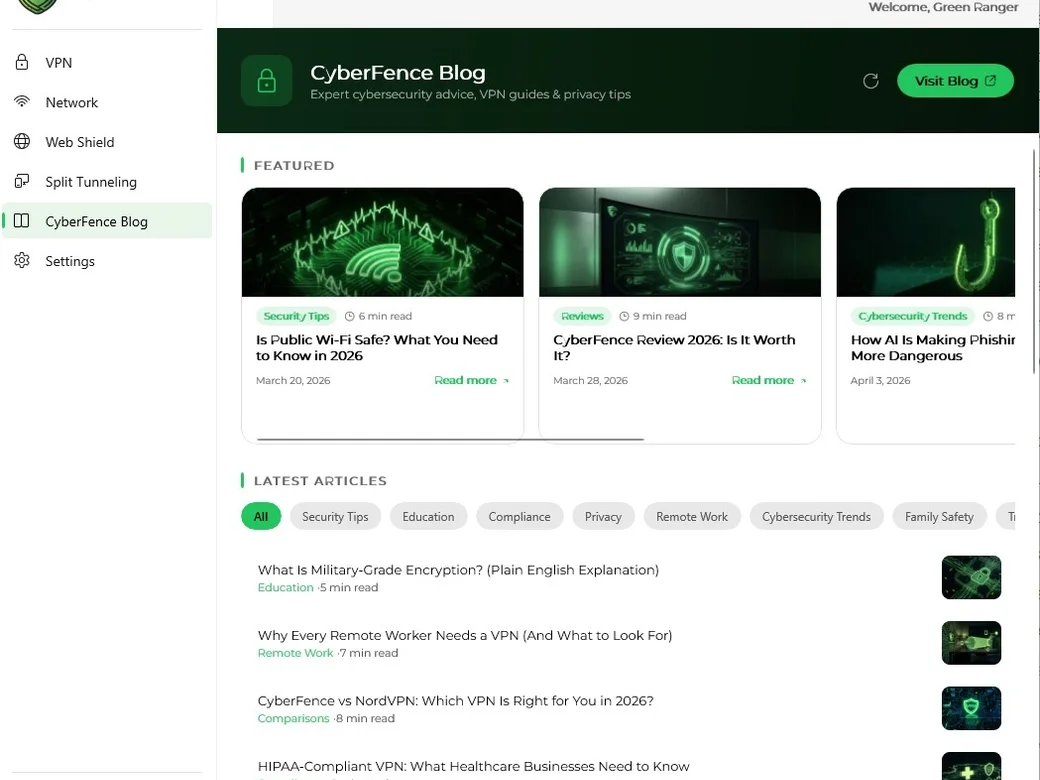The width and height of the screenshot is (1040, 780).
Task: Open the VPN lock icon in sidebar
Action: 22,62
